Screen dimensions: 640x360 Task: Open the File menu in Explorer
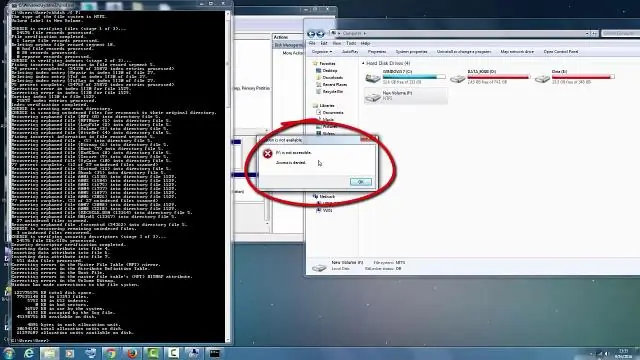(x=312, y=43)
